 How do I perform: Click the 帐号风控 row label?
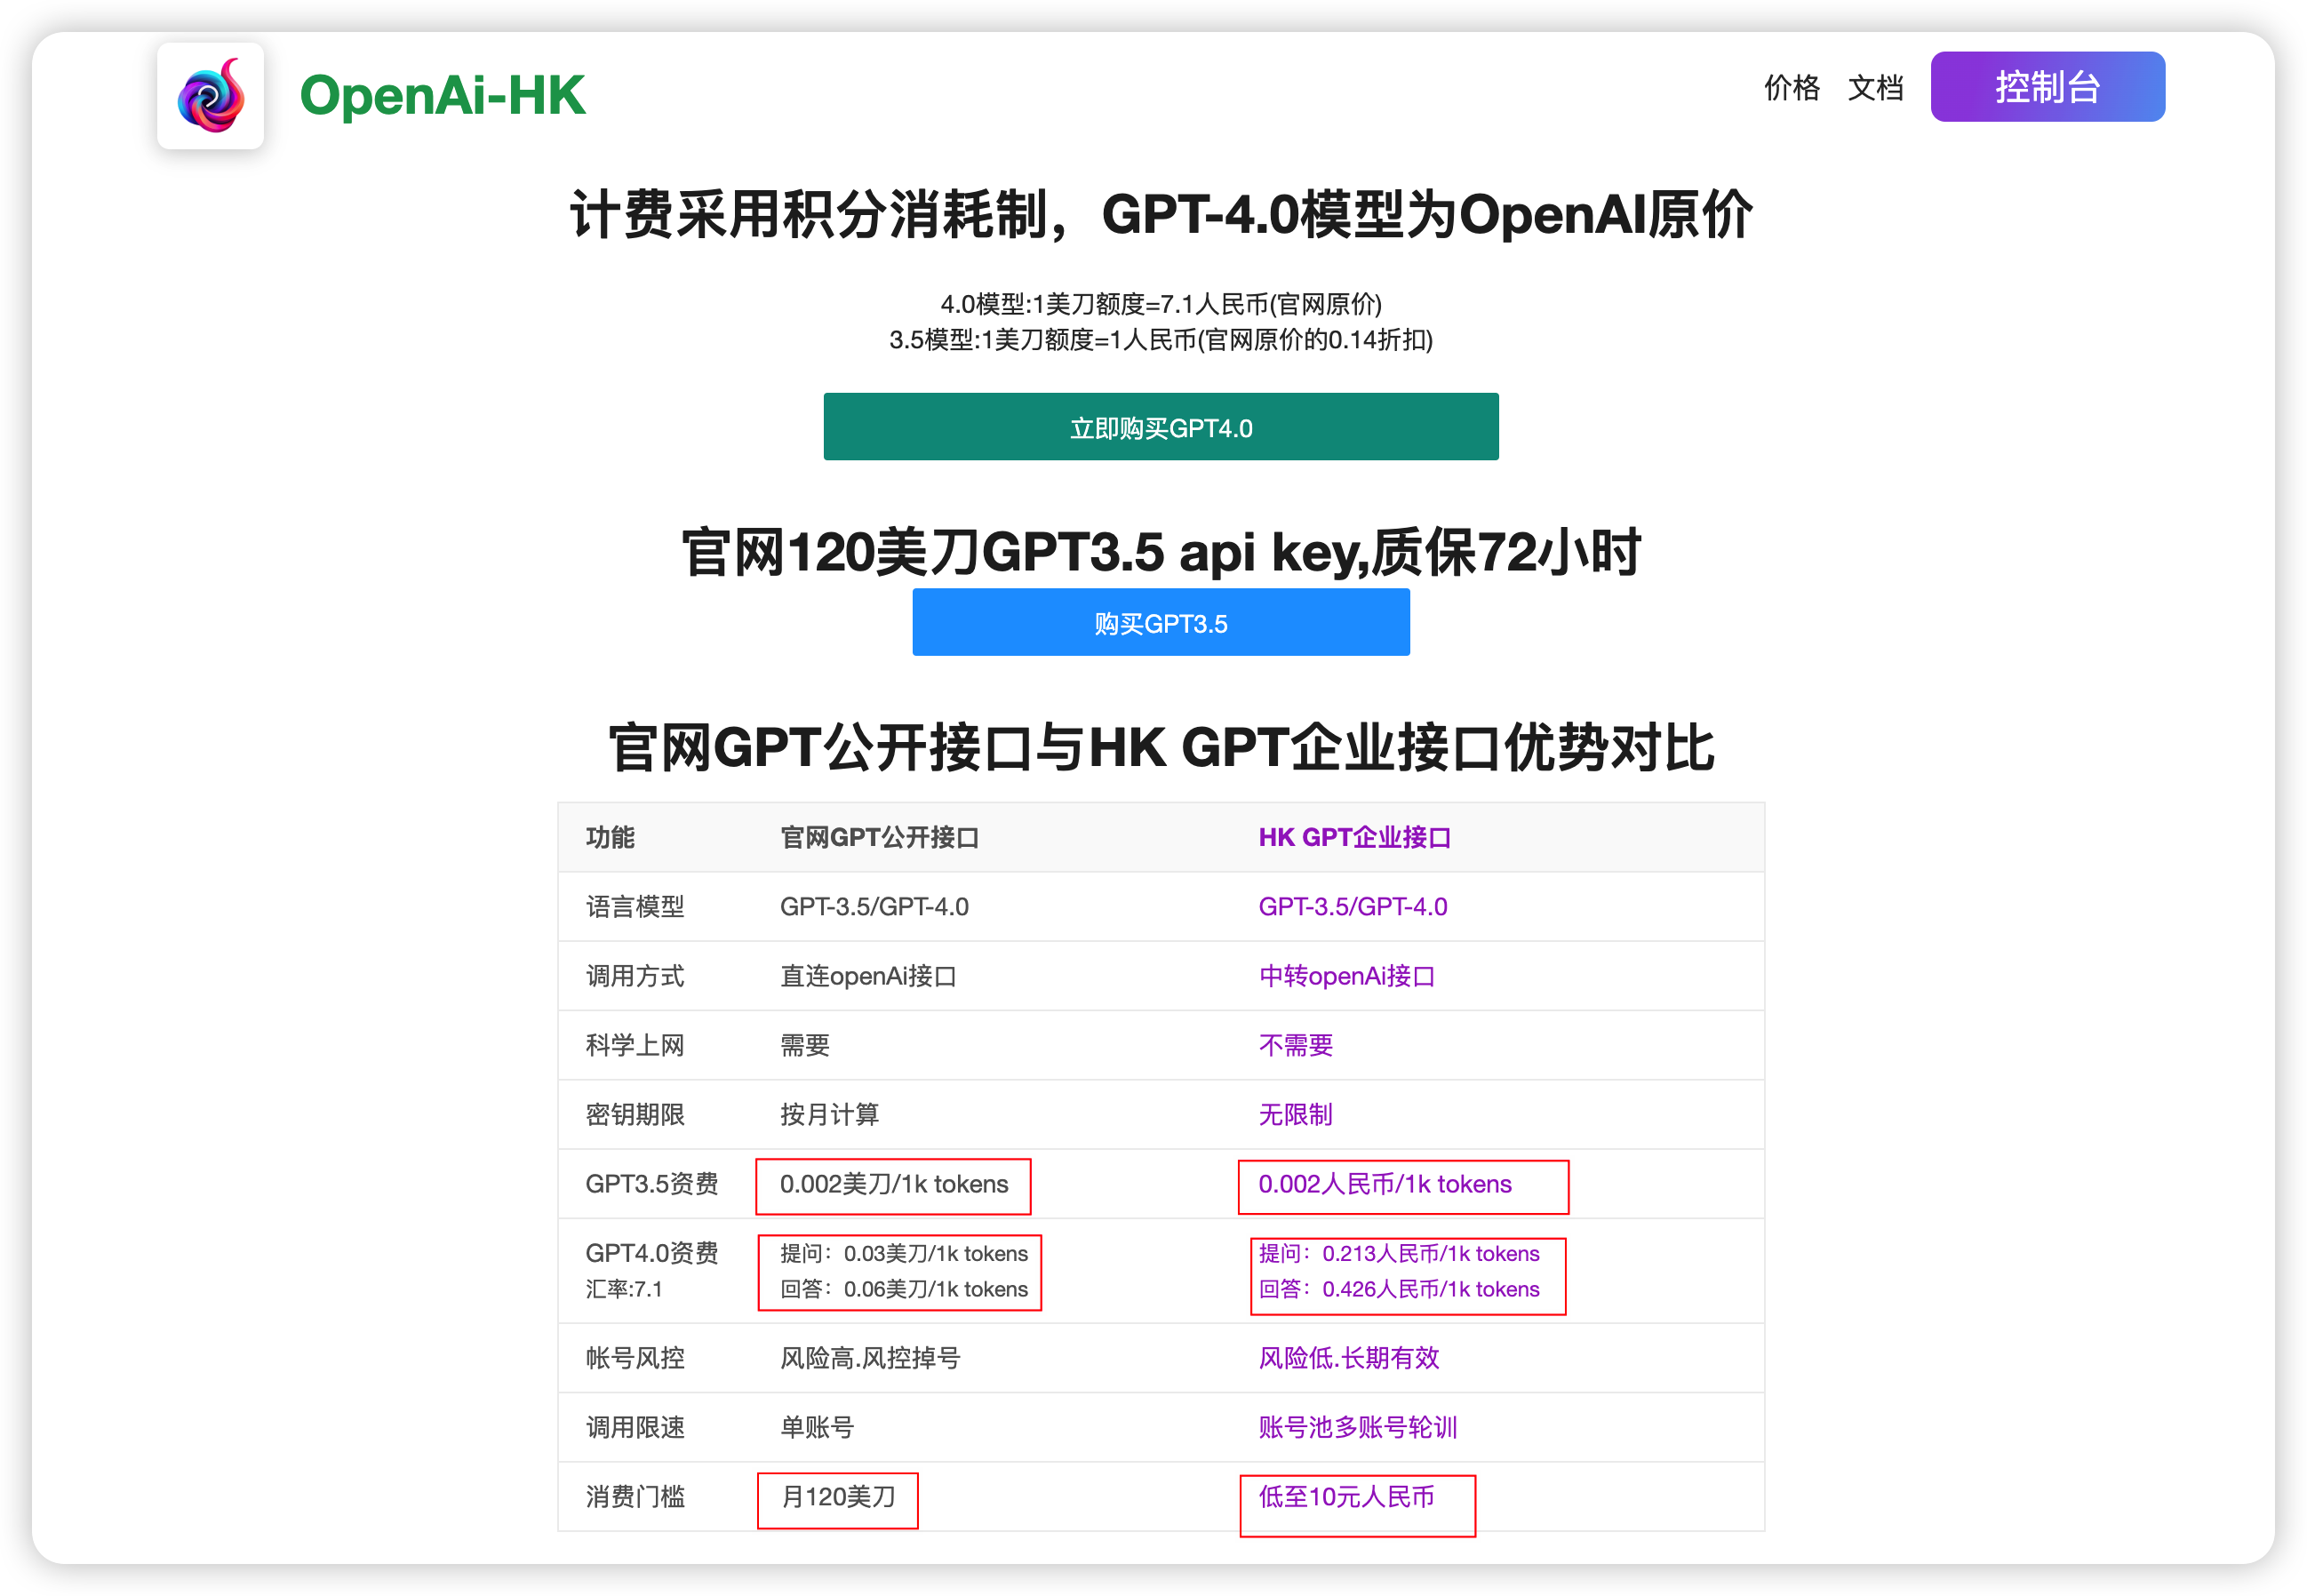click(635, 1358)
